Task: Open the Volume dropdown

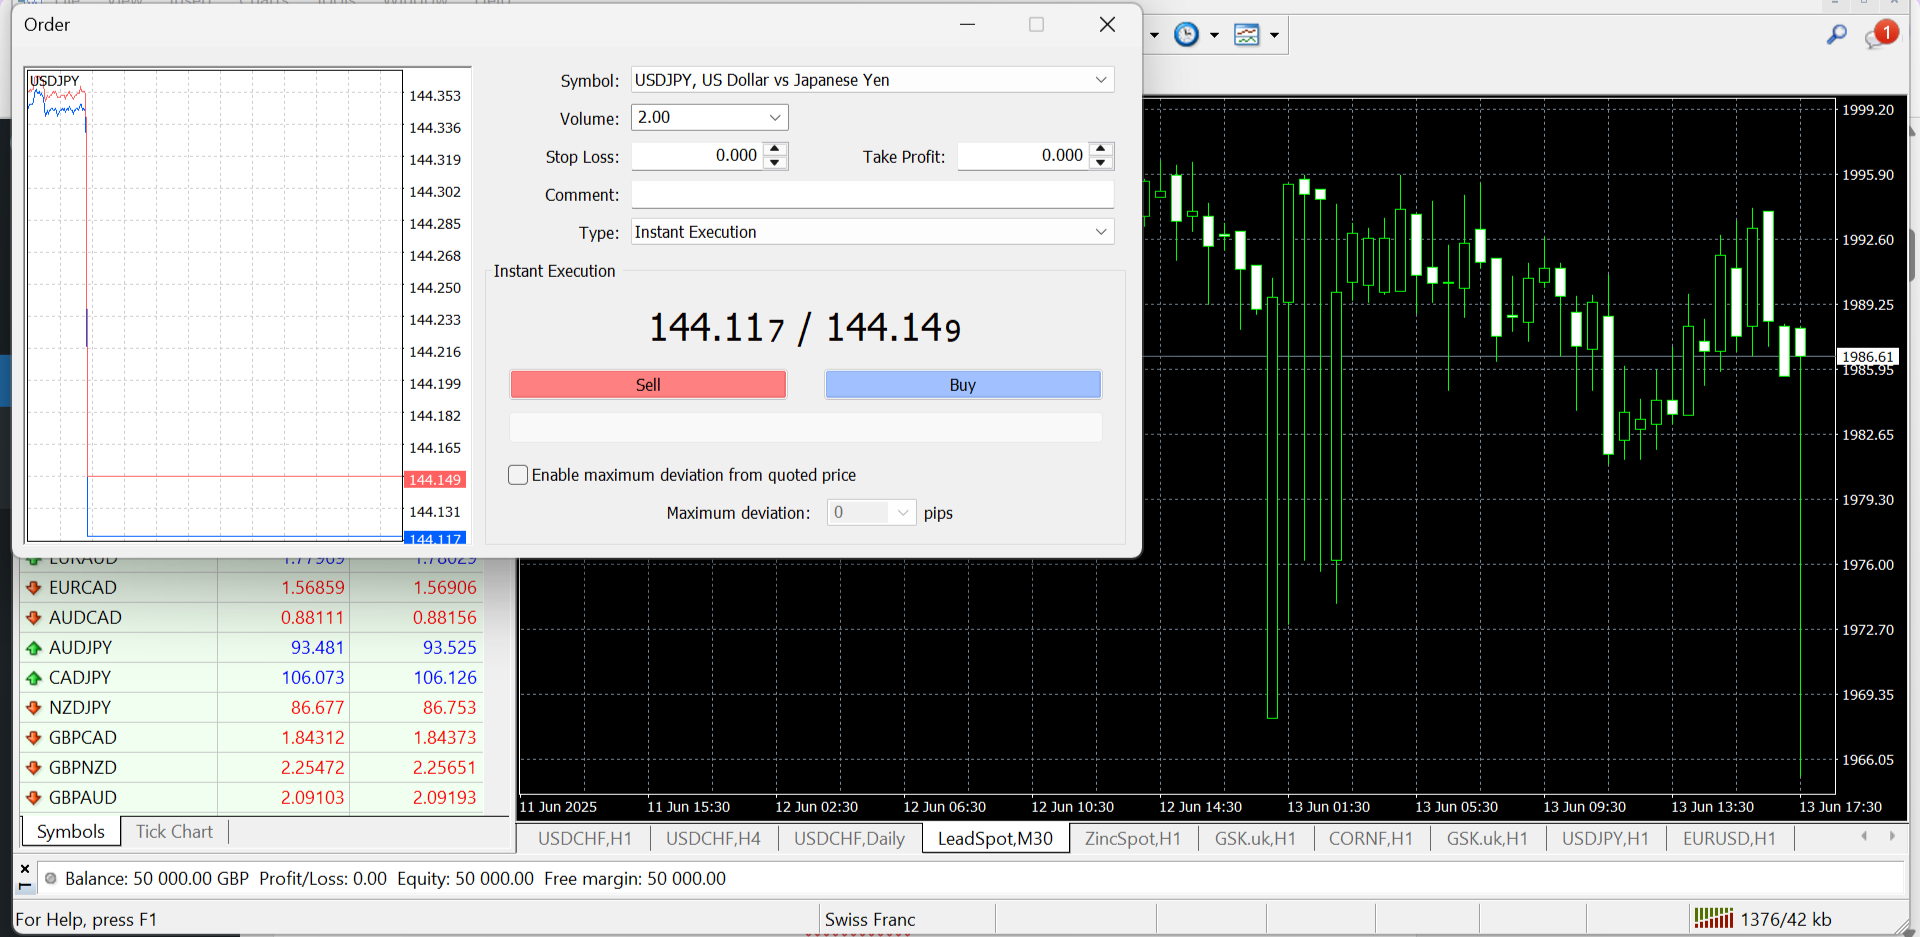Action: click(x=775, y=118)
